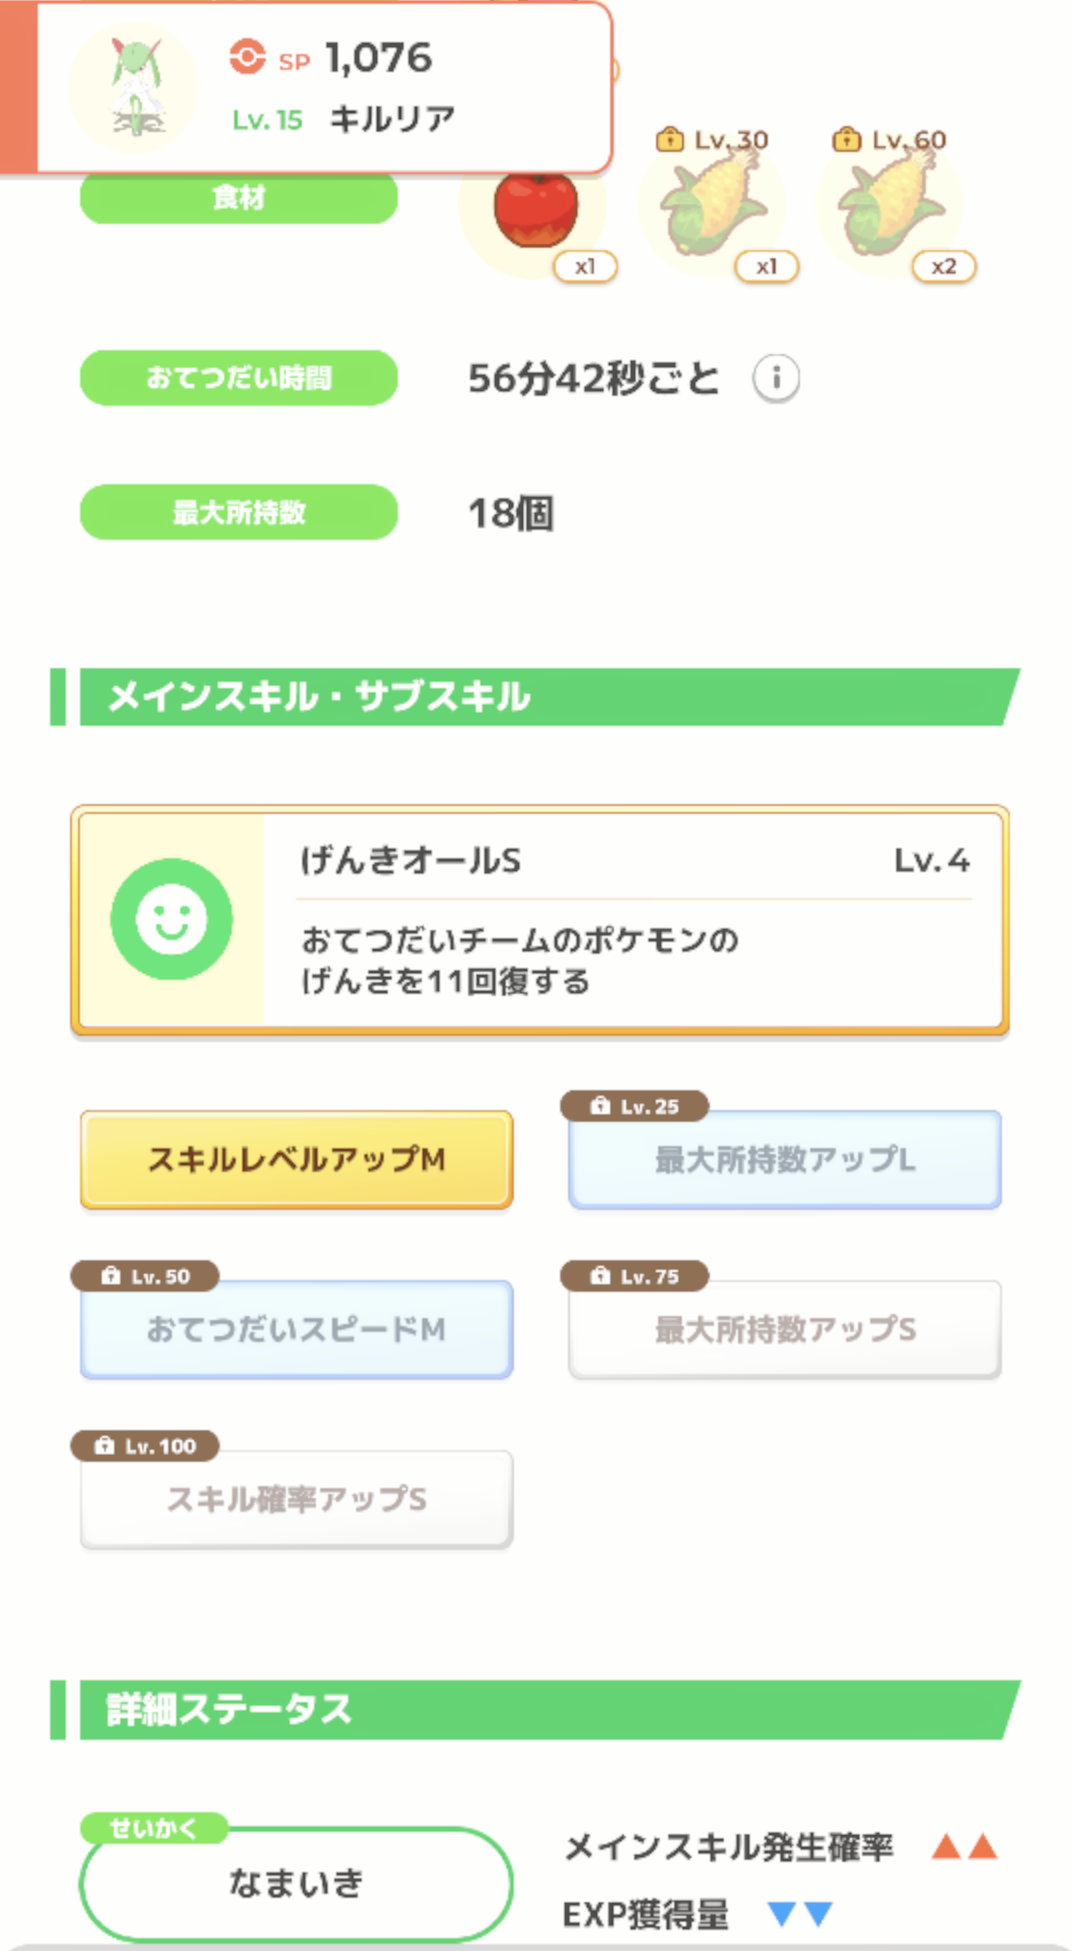Open the locked 最大所持数アップS sub skill
The width and height of the screenshot is (1072, 1951).
point(785,1329)
